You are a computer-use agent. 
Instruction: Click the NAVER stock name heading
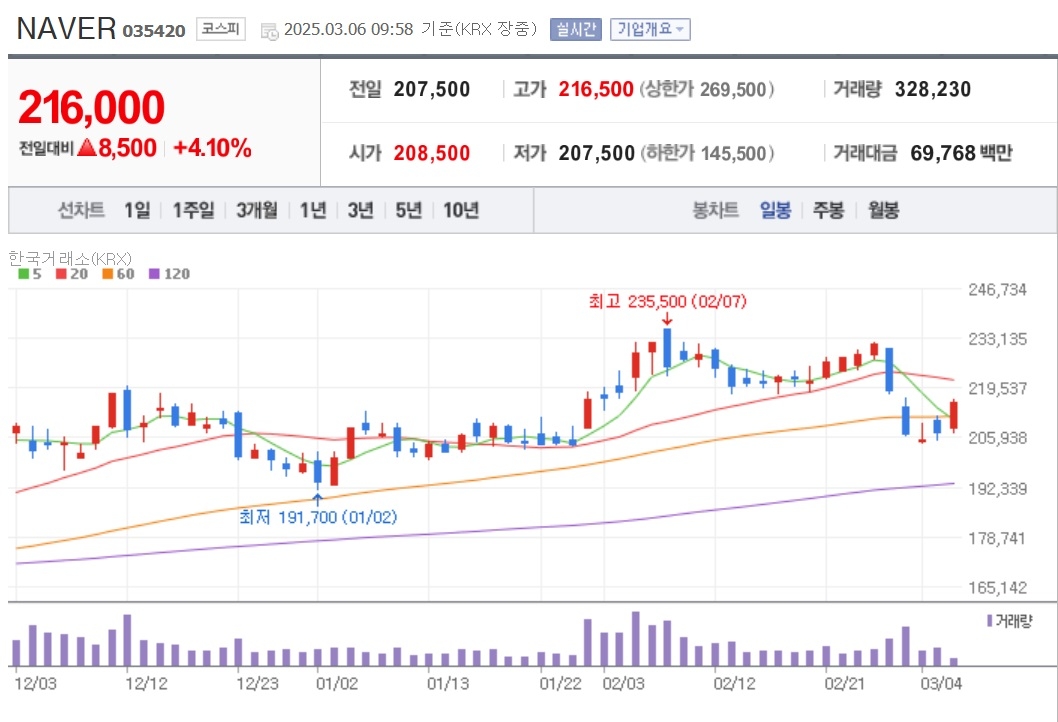pyautogui.click(x=66, y=29)
